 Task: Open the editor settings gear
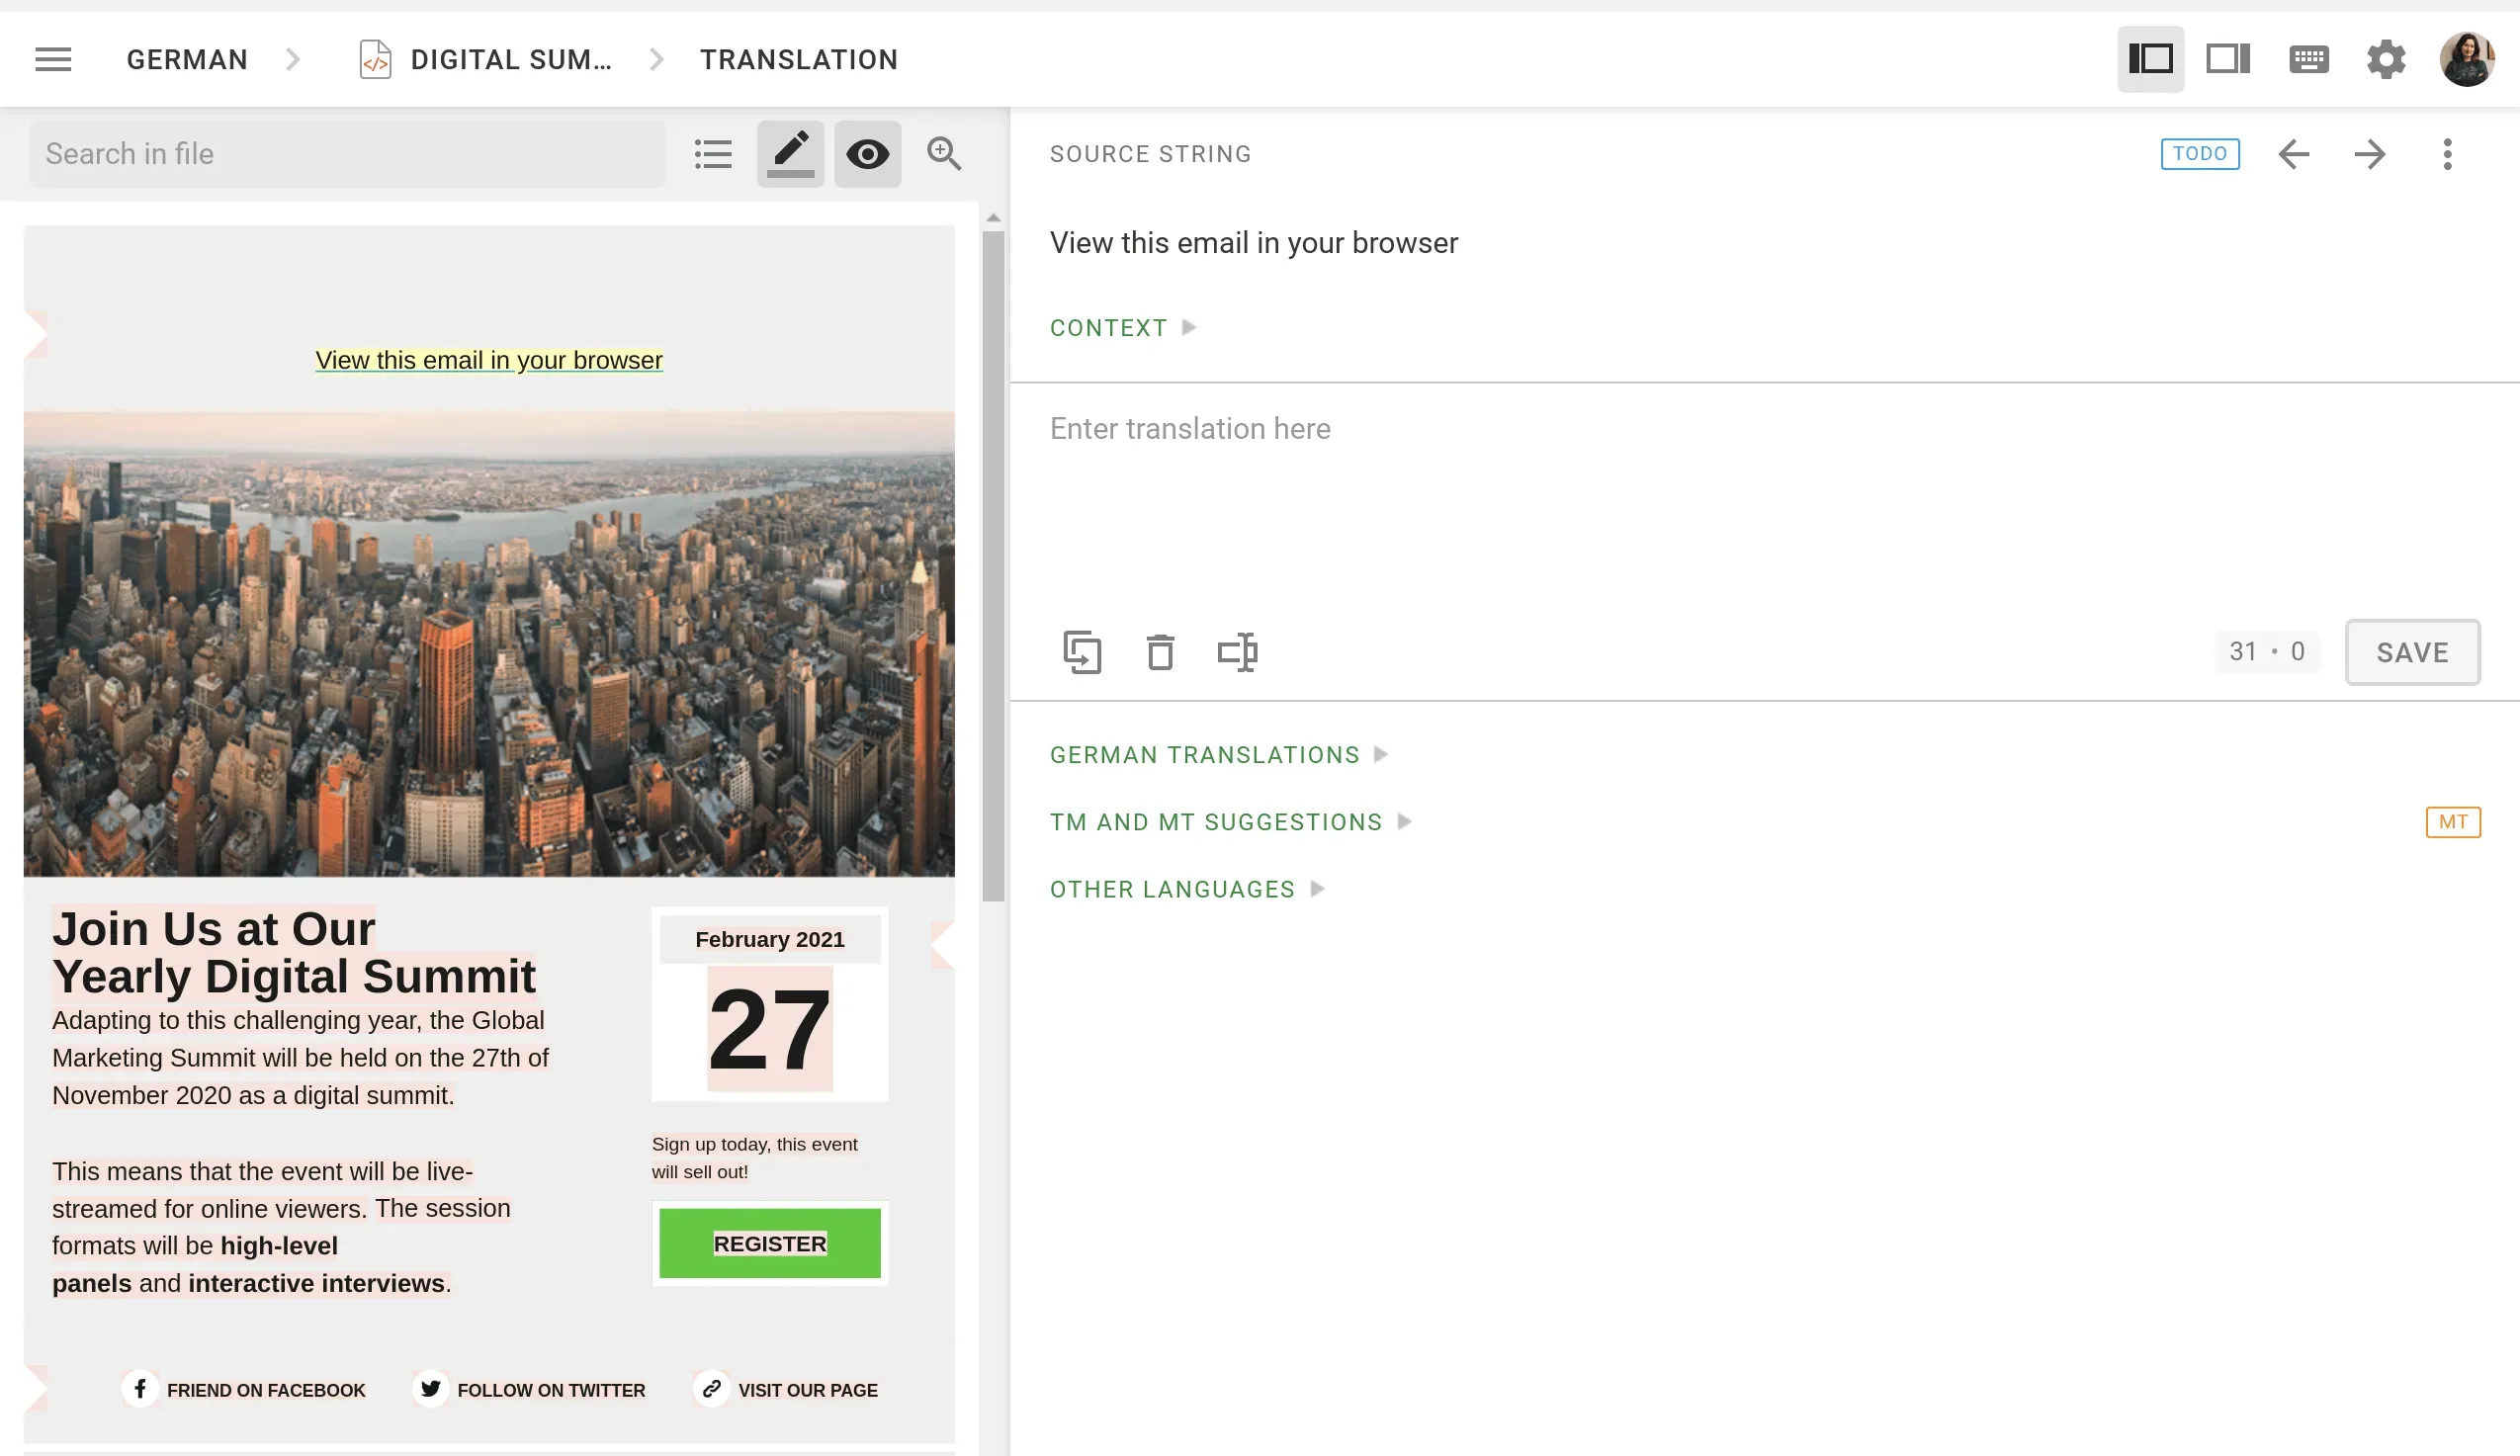(2387, 59)
